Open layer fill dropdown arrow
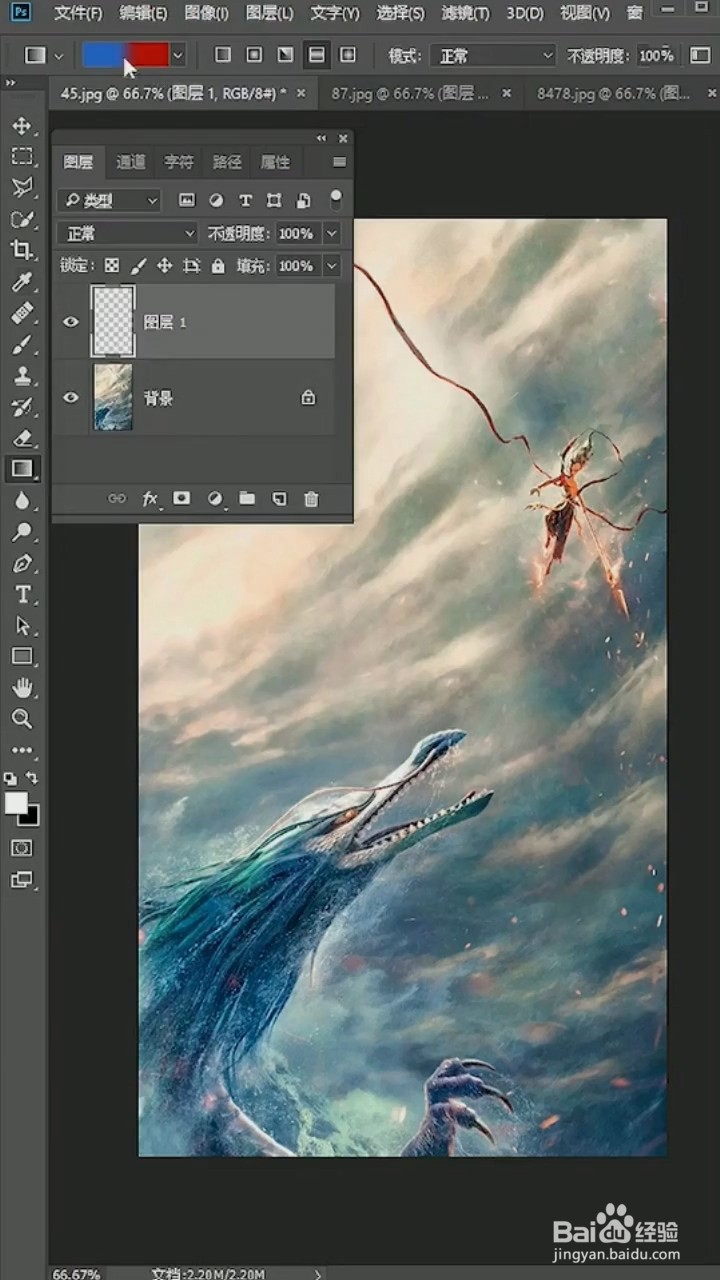This screenshot has width=720, height=1280. [x=332, y=266]
